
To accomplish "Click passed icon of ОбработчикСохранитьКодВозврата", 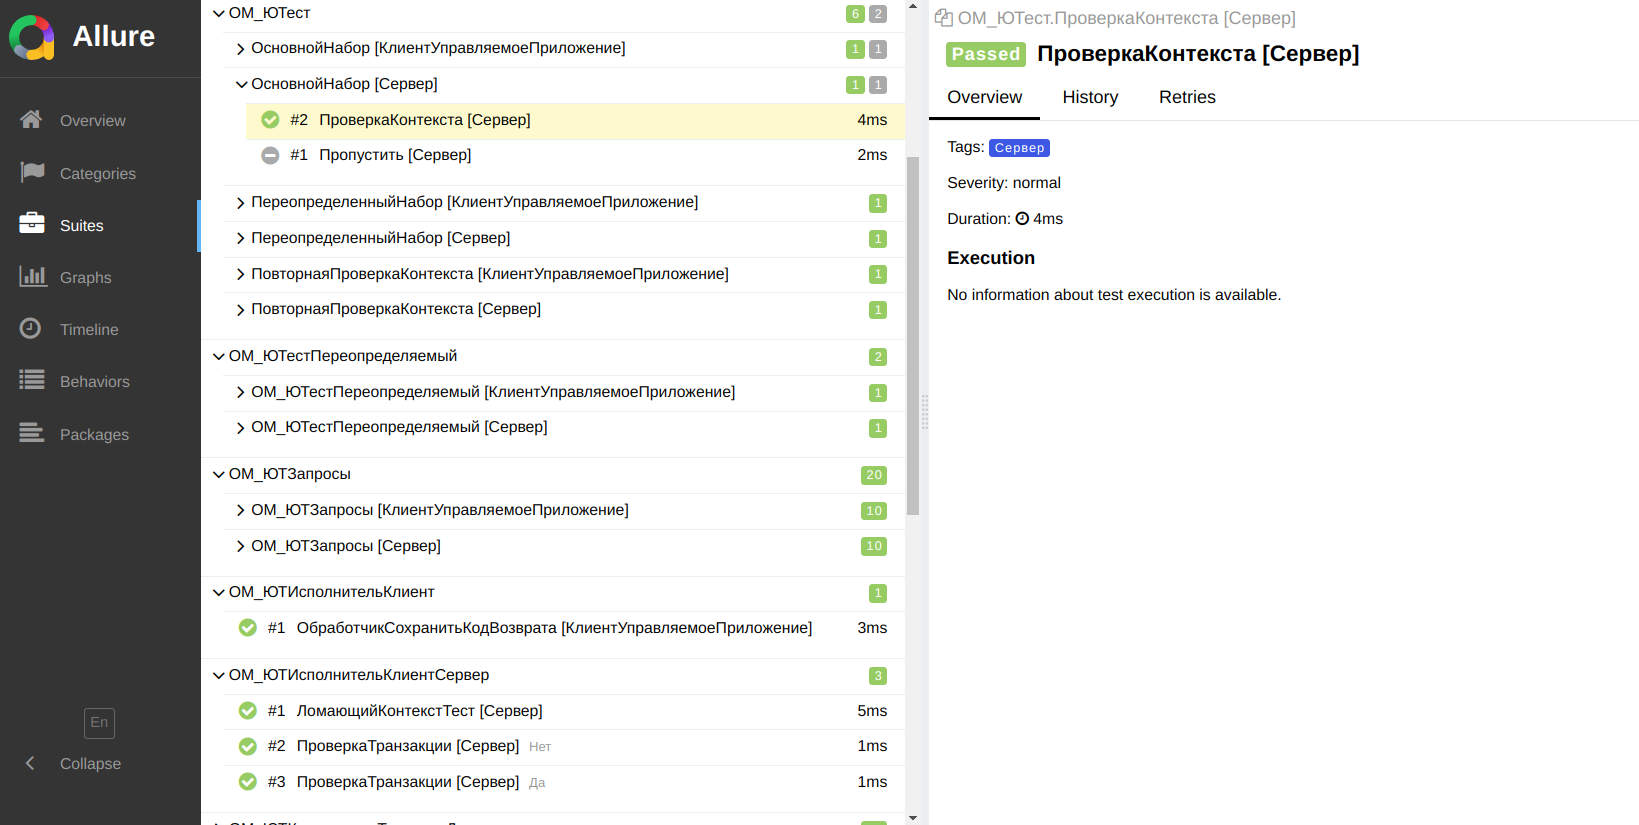I will (x=248, y=628).
